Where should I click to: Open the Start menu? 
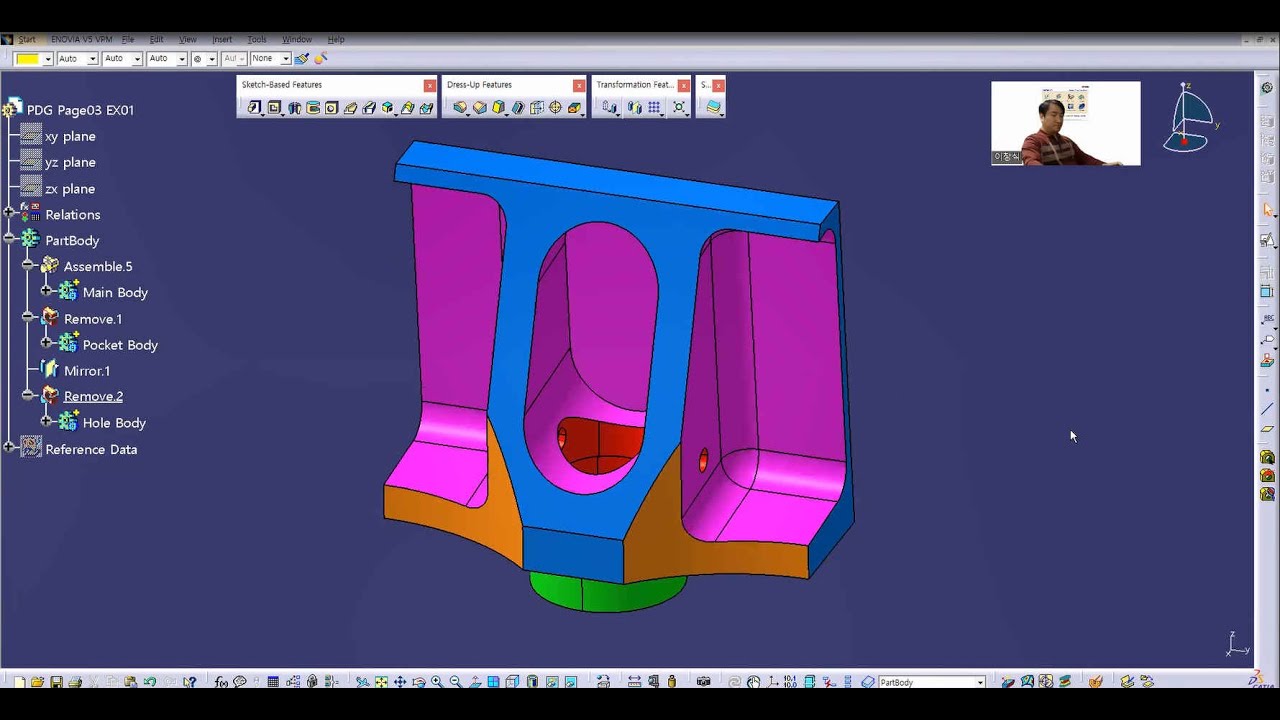pyautogui.click(x=26, y=39)
